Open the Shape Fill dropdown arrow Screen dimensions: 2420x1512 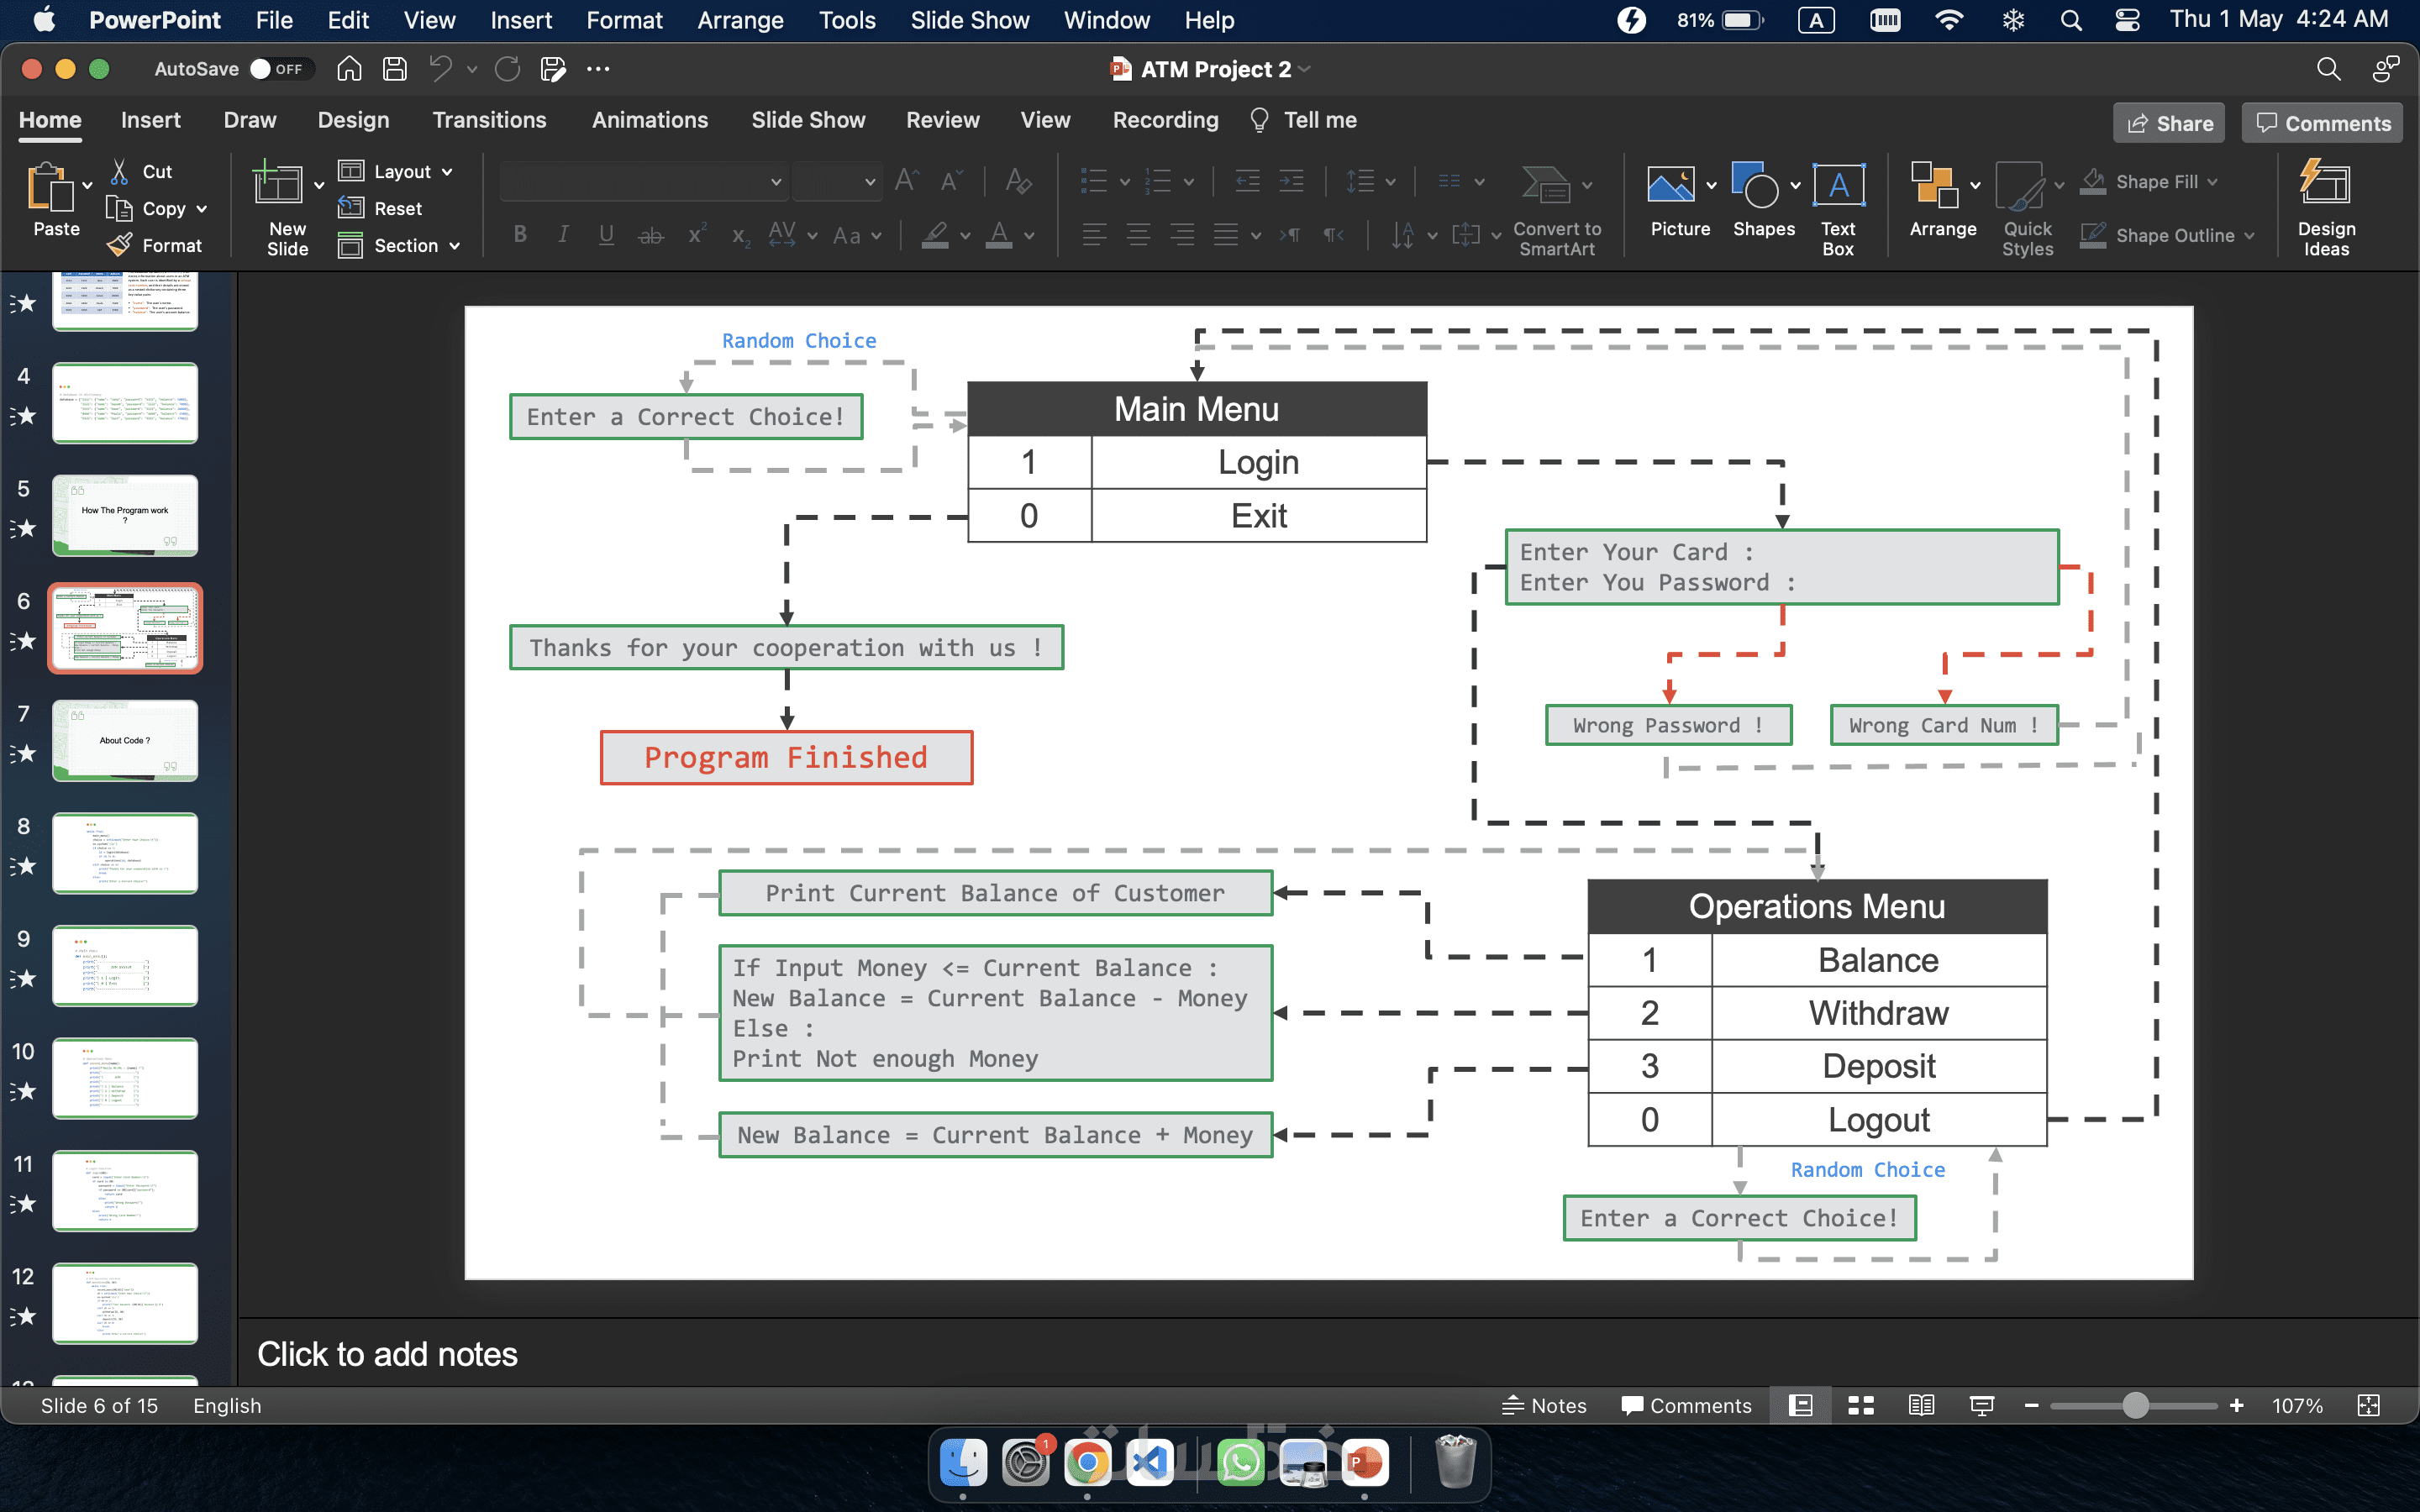(x=2213, y=182)
